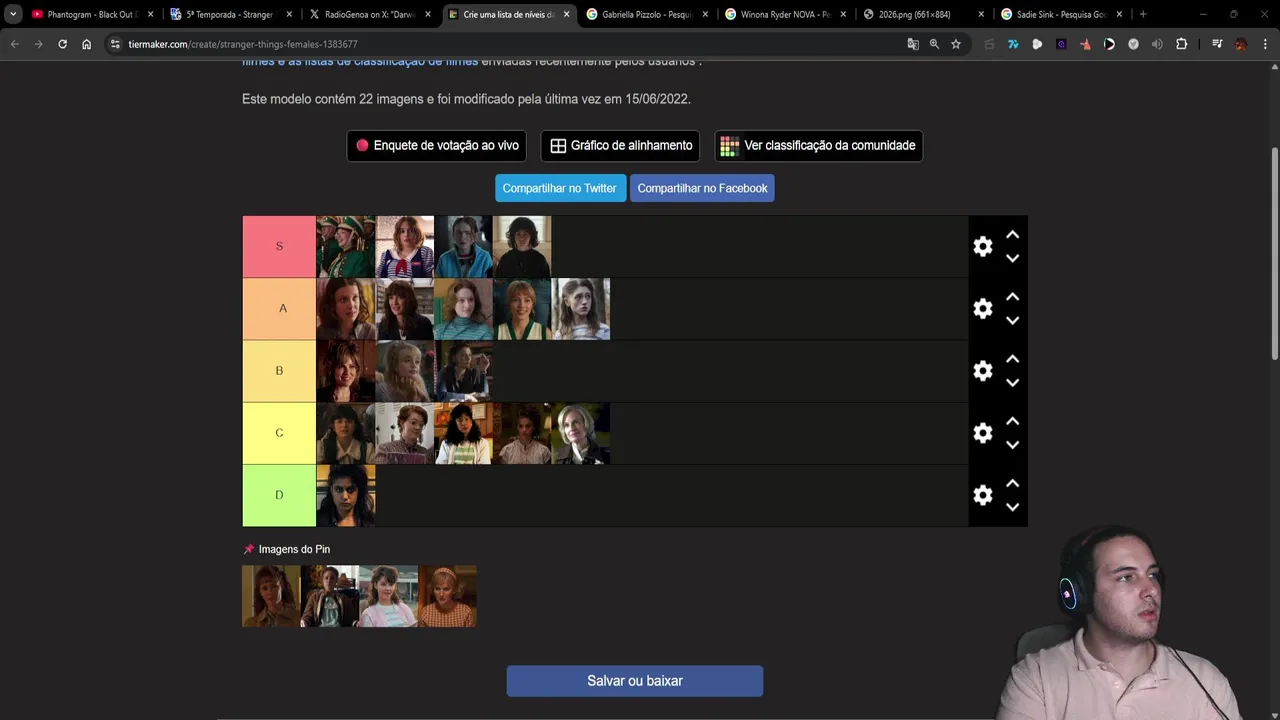Image resolution: width=1280 pixels, height=720 pixels.
Task: Select first thumbnail in S tier
Action: (346, 246)
